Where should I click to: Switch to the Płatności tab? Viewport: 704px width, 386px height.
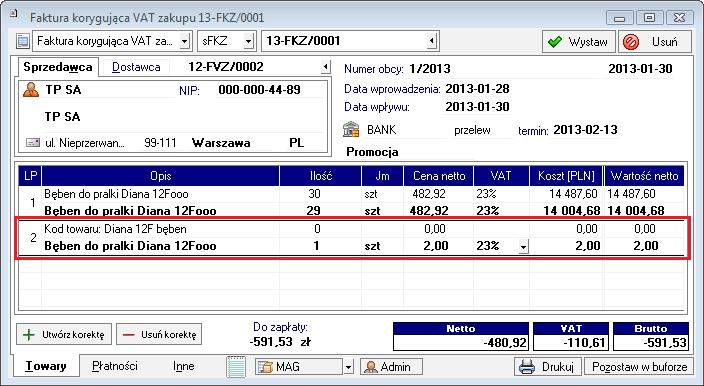[x=115, y=366]
